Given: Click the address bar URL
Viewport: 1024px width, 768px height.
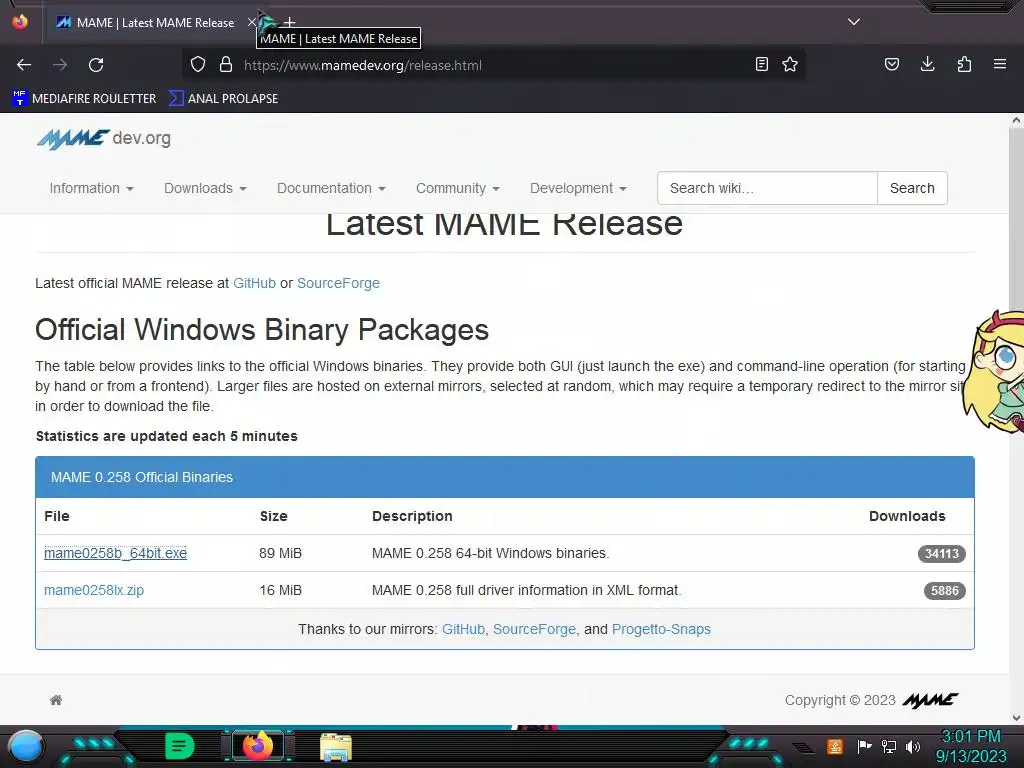Looking at the screenshot, I should coord(362,65).
